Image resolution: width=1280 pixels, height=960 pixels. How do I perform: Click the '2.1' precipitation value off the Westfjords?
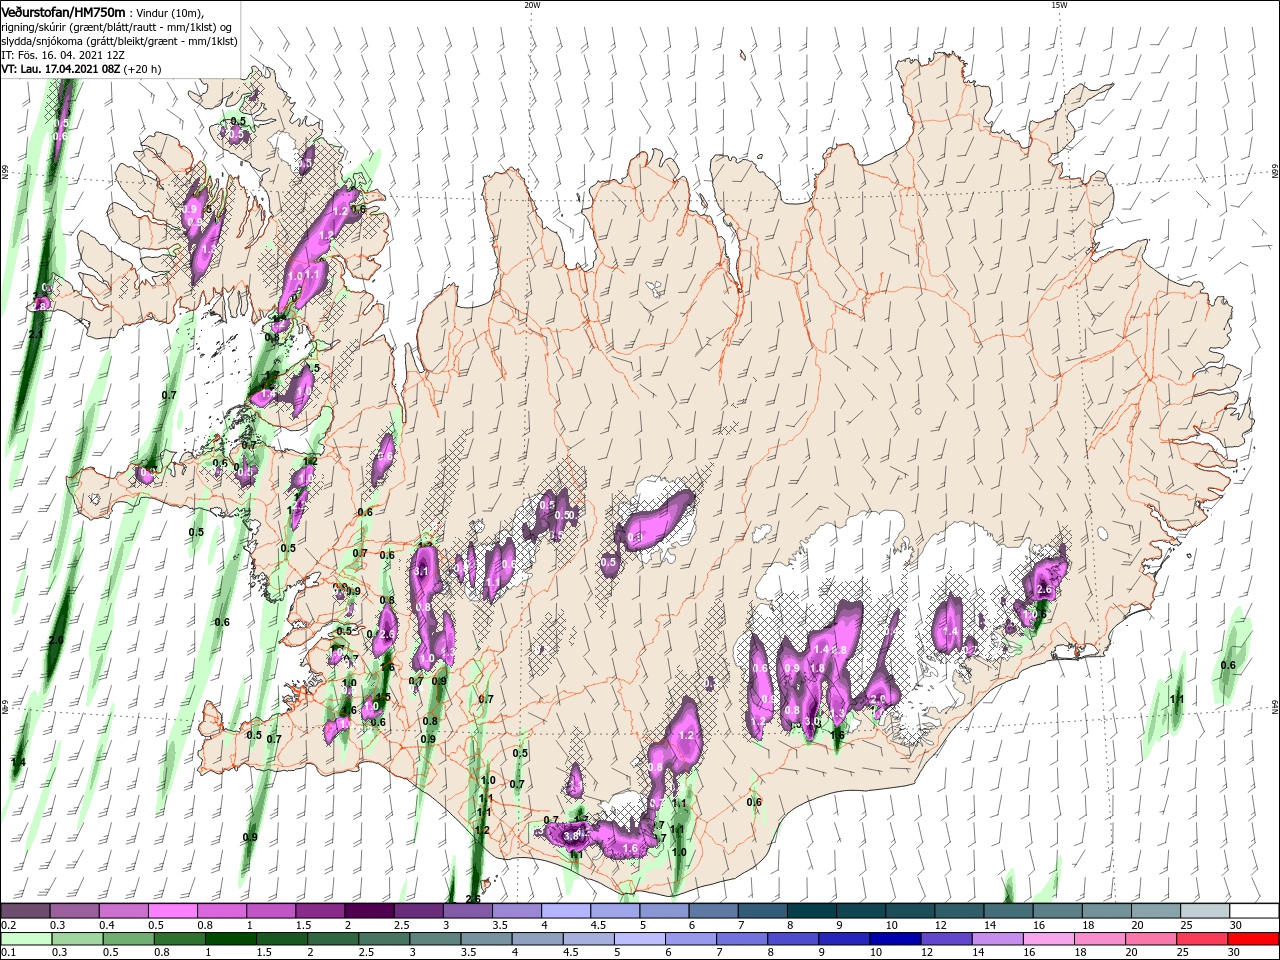point(36,333)
